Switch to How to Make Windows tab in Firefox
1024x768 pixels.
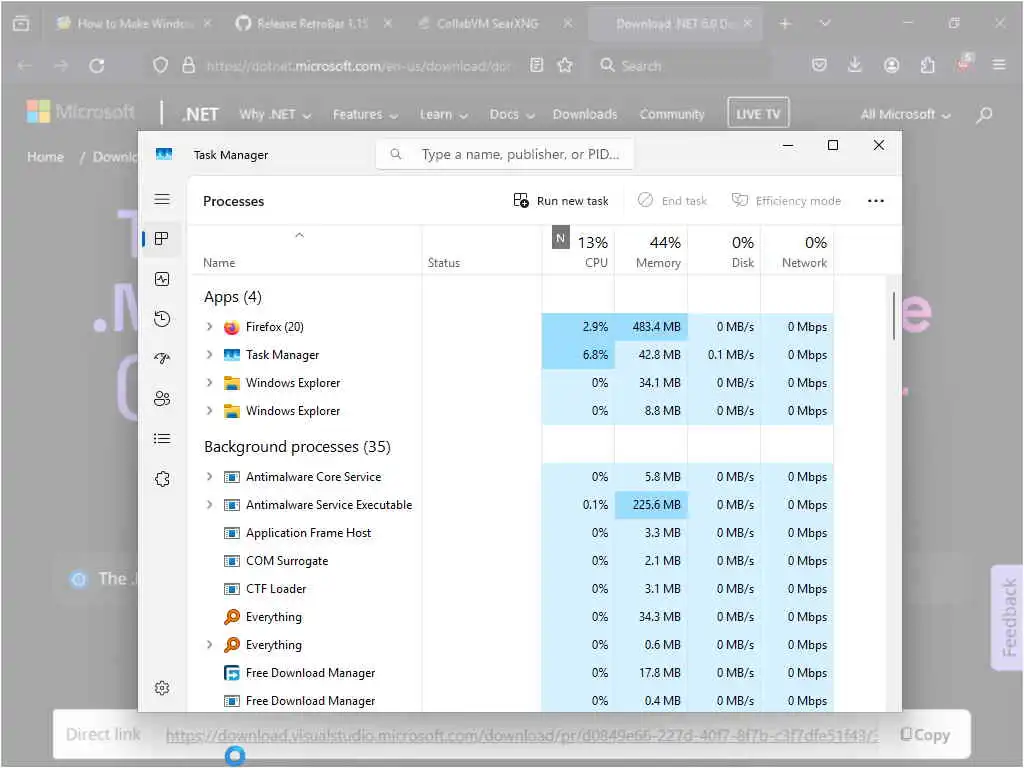(134, 24)
